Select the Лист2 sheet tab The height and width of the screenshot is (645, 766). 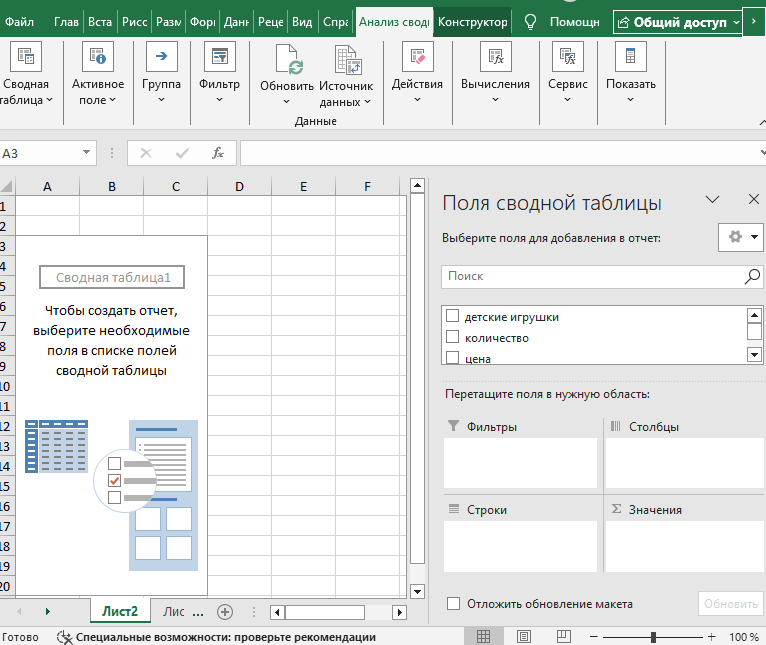tap(120, 611)
